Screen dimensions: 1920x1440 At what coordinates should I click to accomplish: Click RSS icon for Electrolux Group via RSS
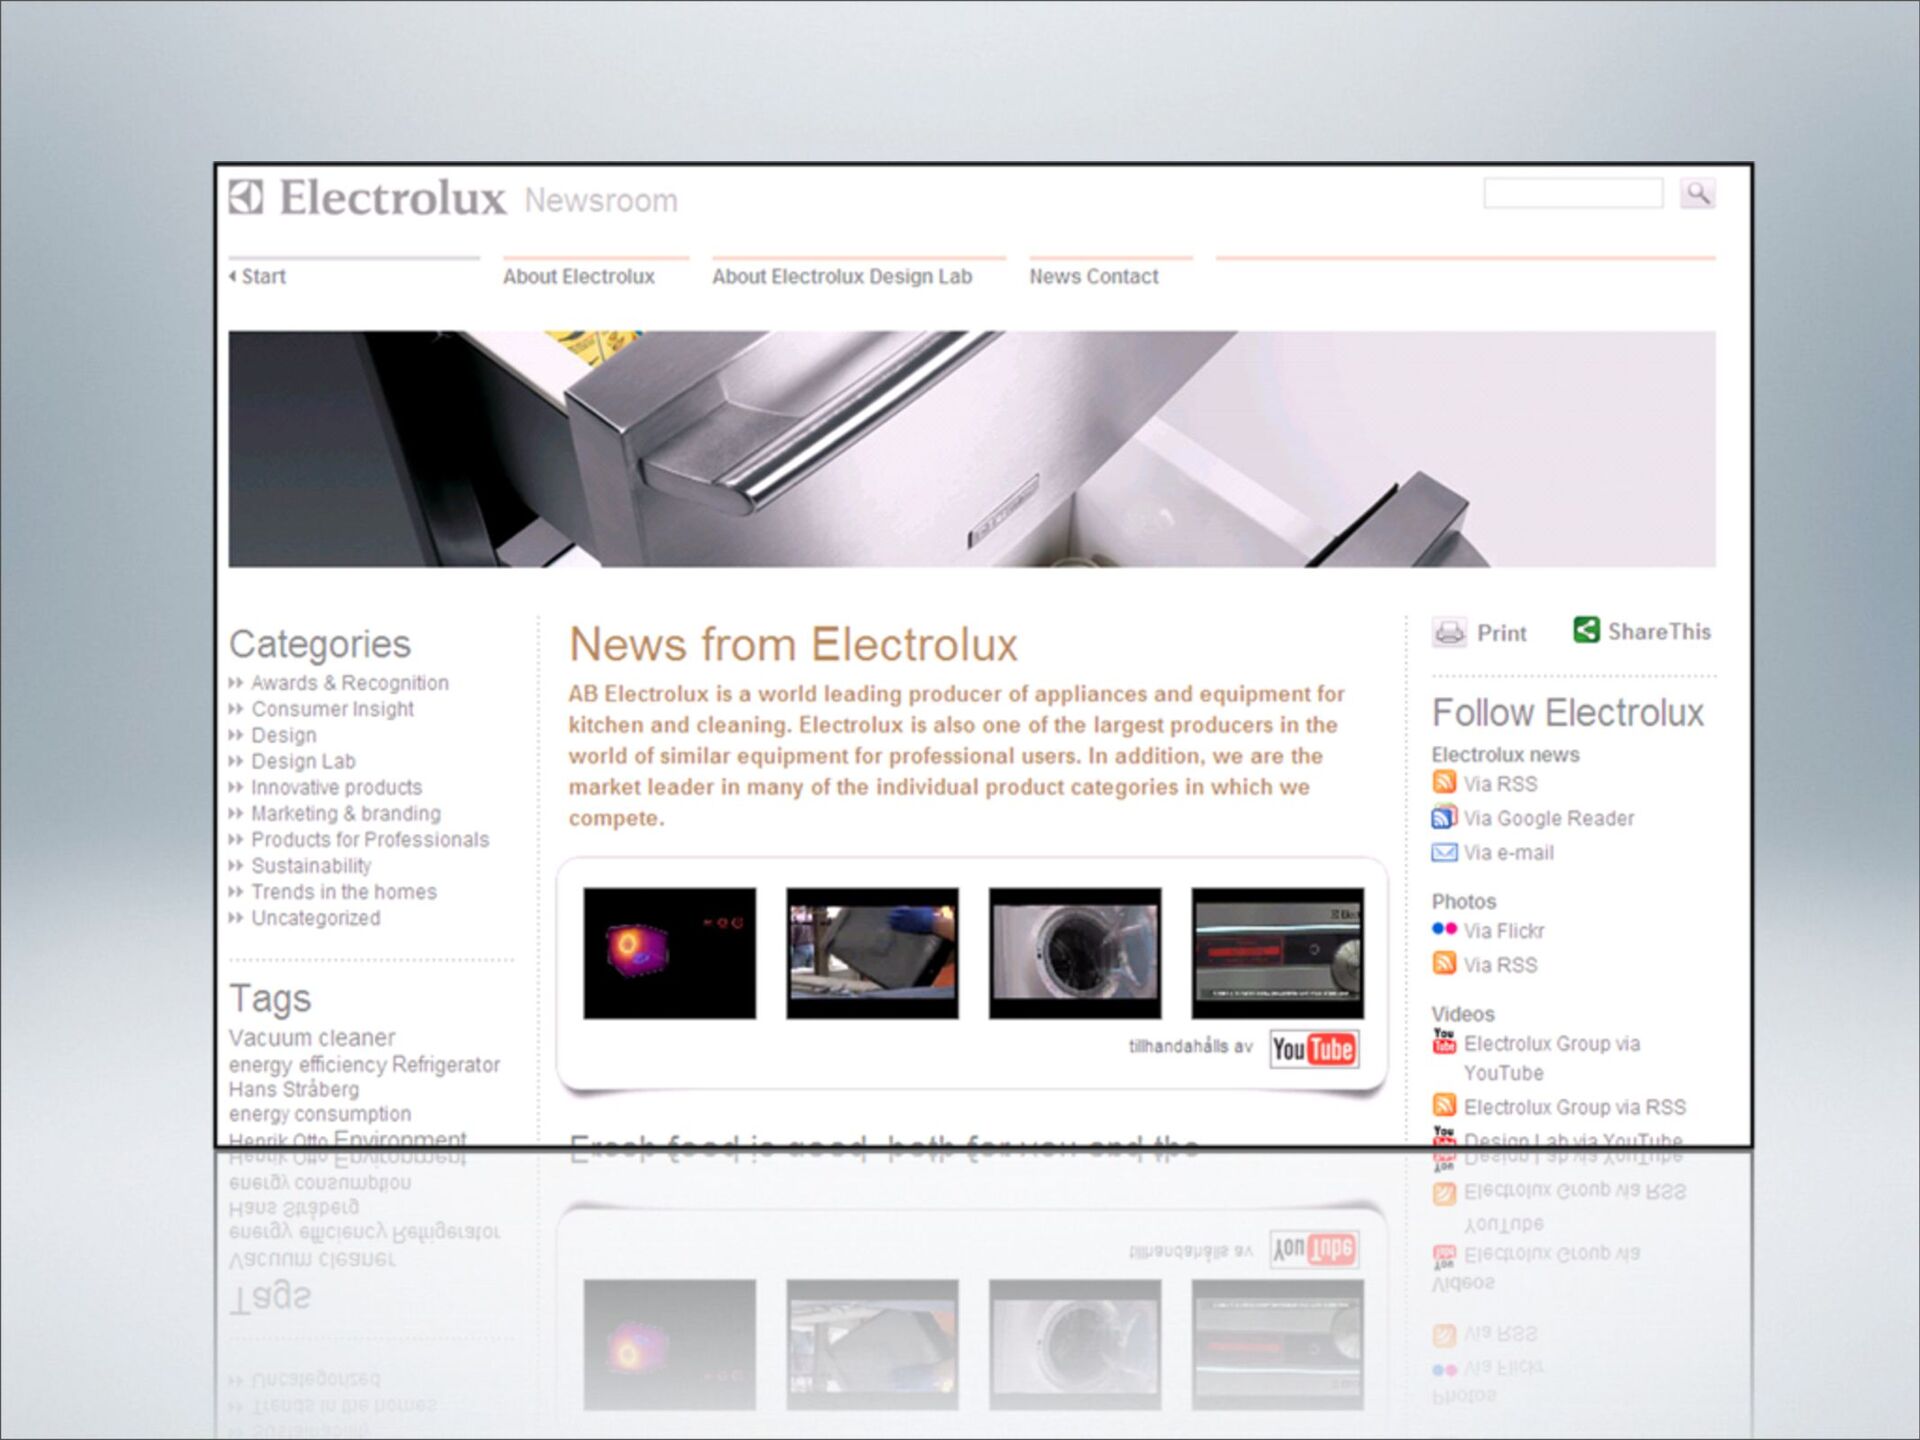tap(1444, 1105)
